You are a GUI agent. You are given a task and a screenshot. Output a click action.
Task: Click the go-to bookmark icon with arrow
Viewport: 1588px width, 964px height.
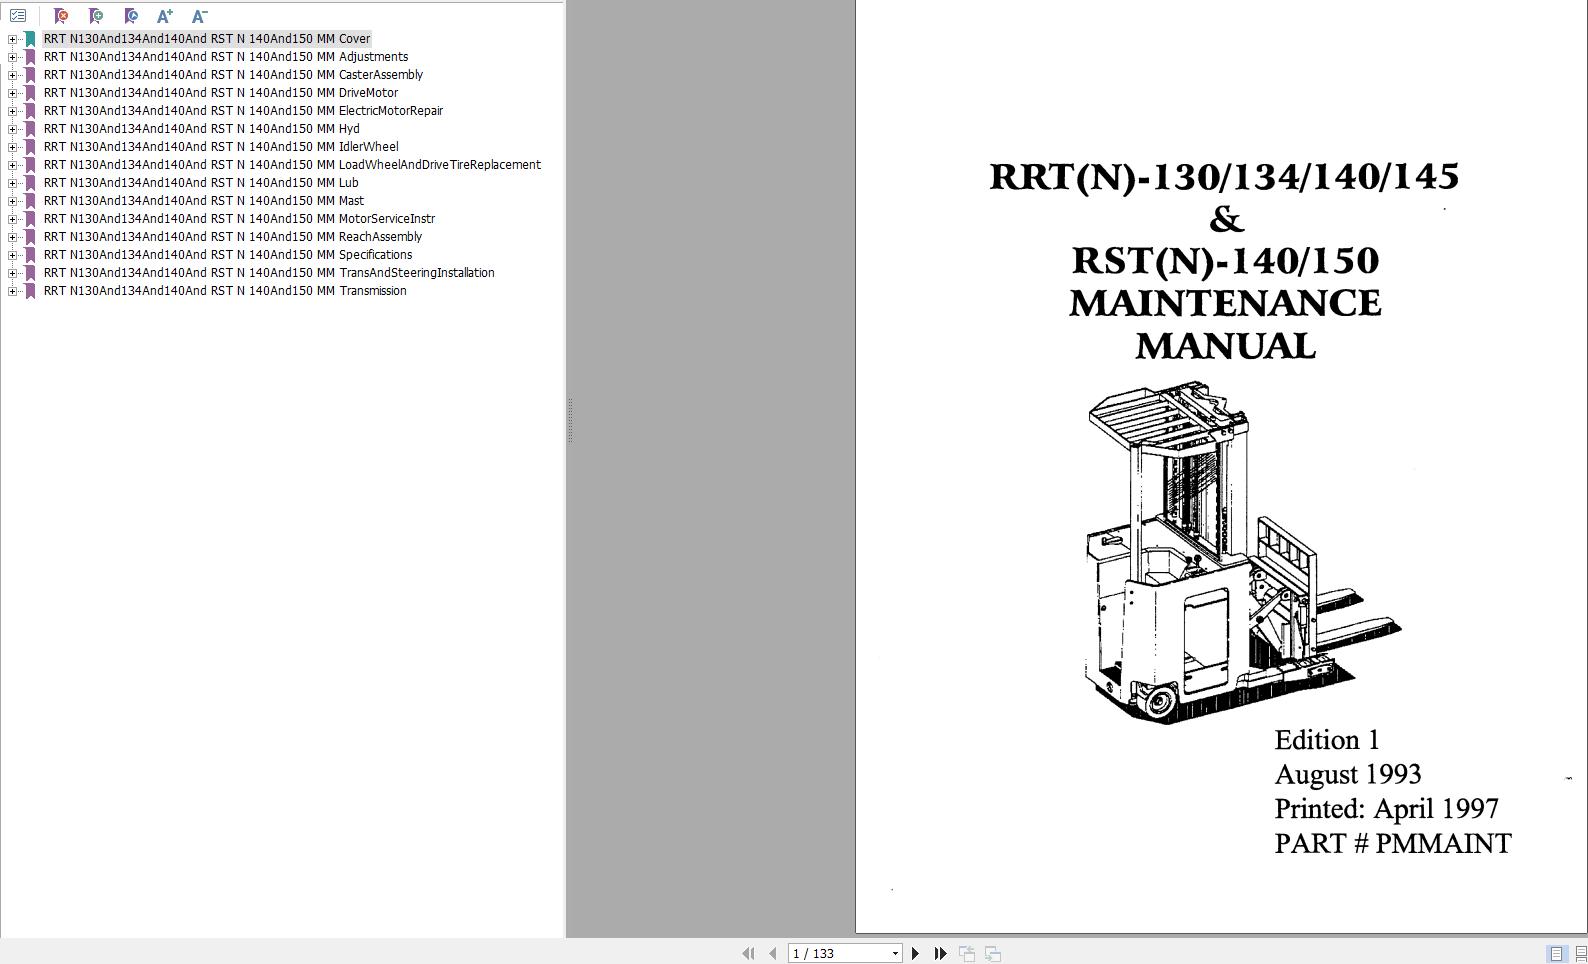pos(131,16)
